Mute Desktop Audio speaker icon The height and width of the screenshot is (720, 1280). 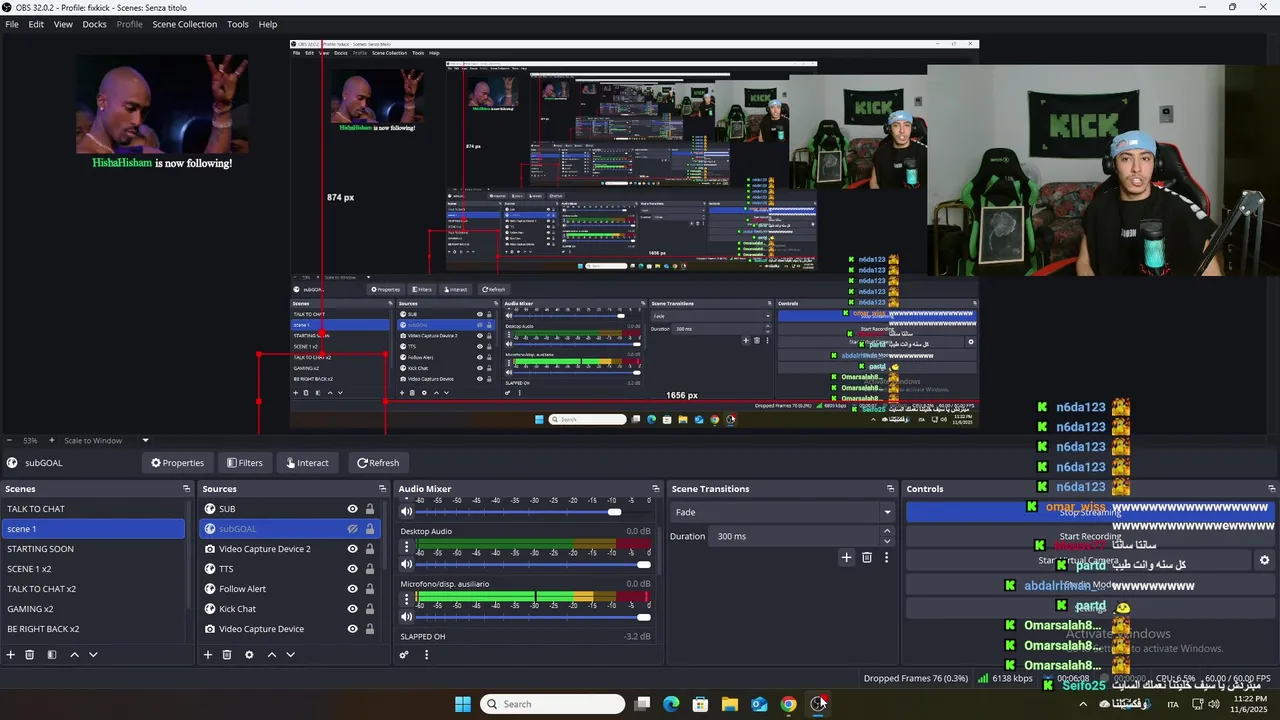tap(407, 564)
